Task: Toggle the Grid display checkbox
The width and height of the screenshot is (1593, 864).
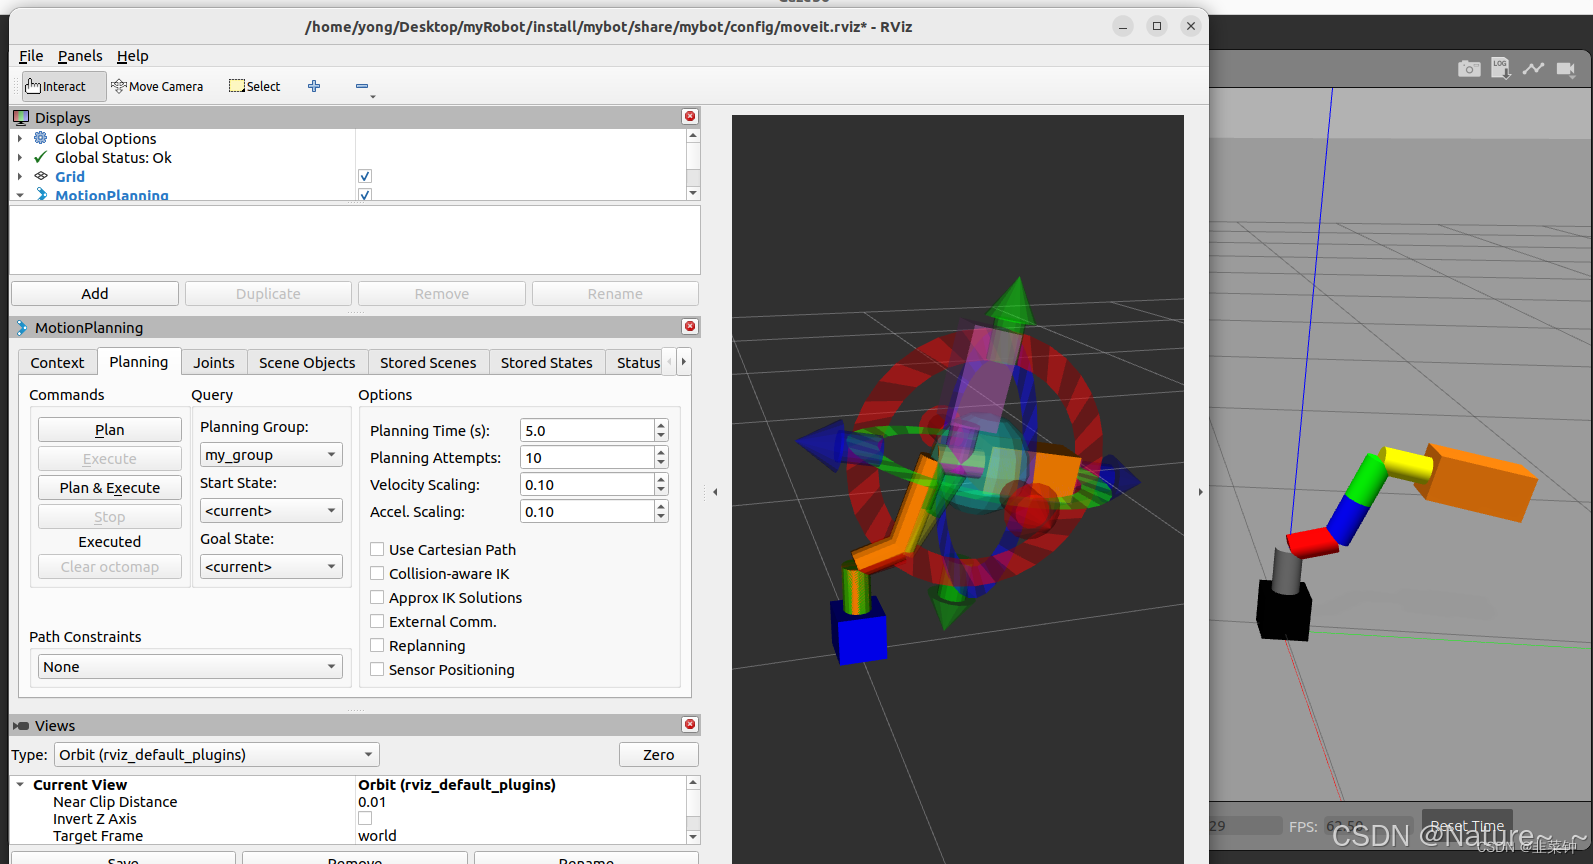Action: [x=365, y=176]
